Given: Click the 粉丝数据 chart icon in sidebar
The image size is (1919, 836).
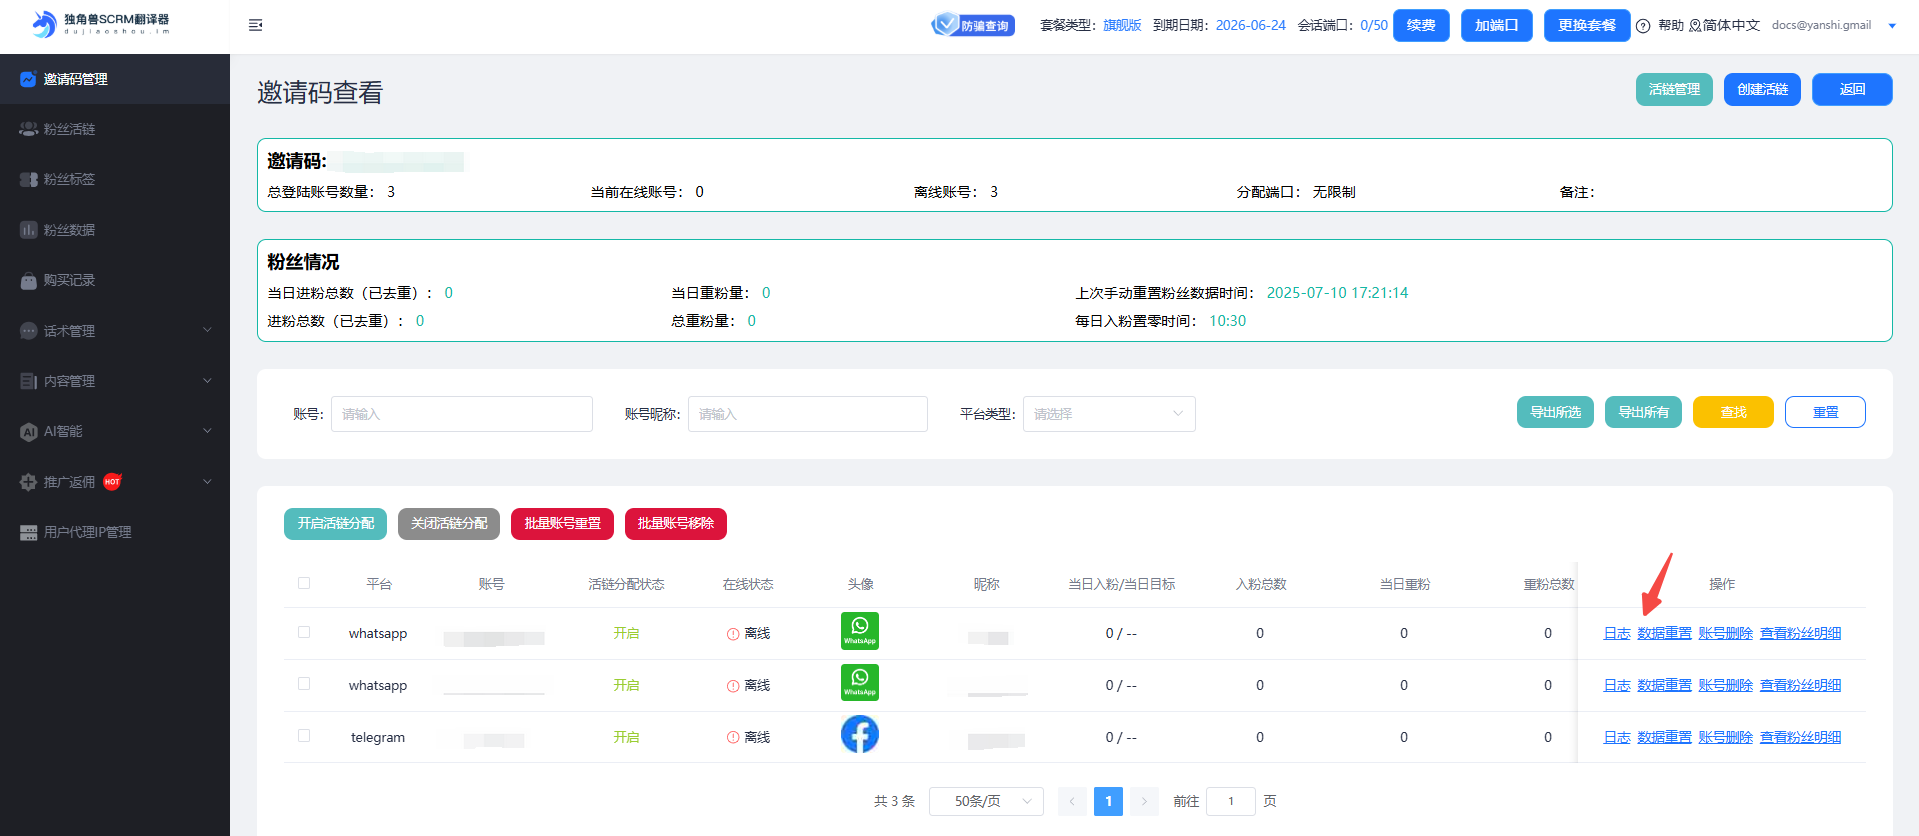Looking at the screenshot, I should (28, 230).
